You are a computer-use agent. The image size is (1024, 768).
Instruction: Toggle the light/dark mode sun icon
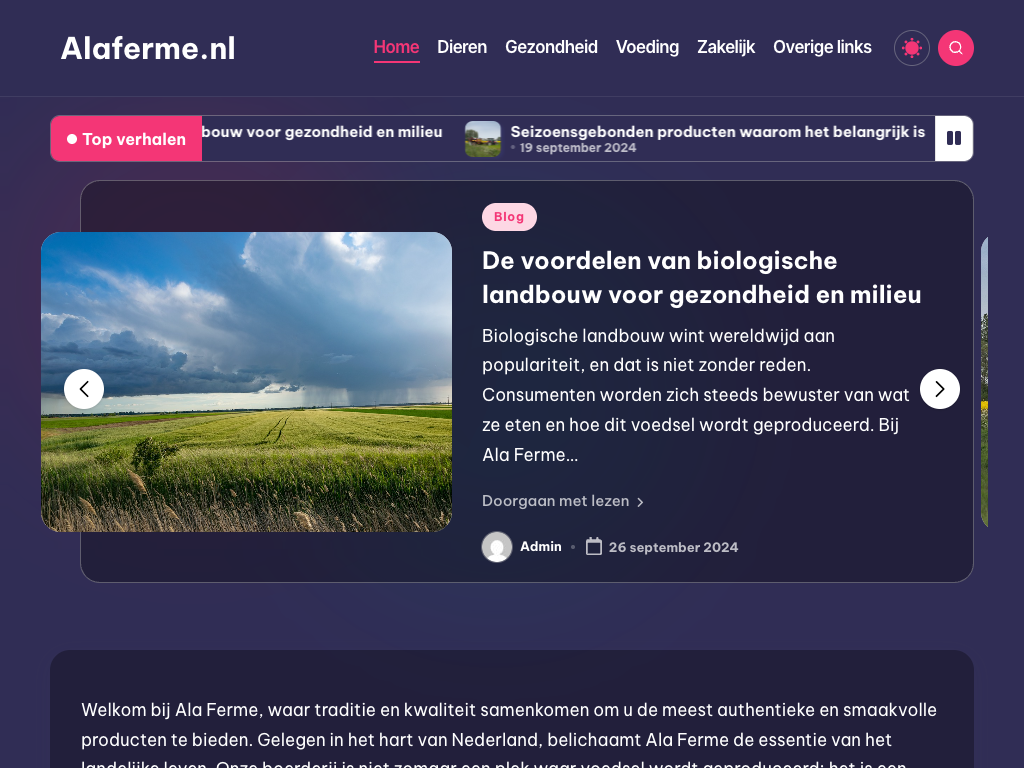(911, 48)
